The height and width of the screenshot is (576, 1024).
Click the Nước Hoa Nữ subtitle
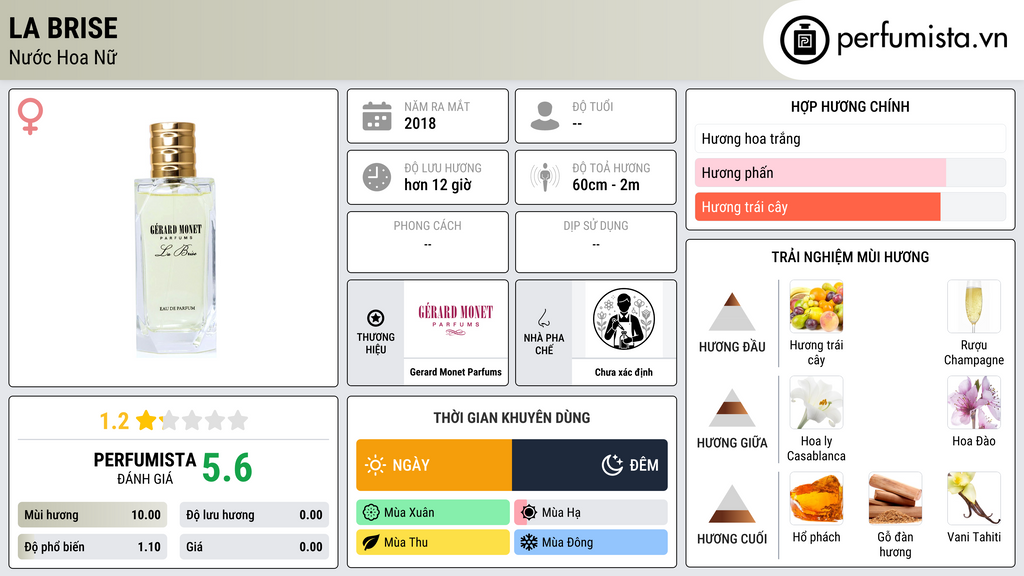(63, 57)
